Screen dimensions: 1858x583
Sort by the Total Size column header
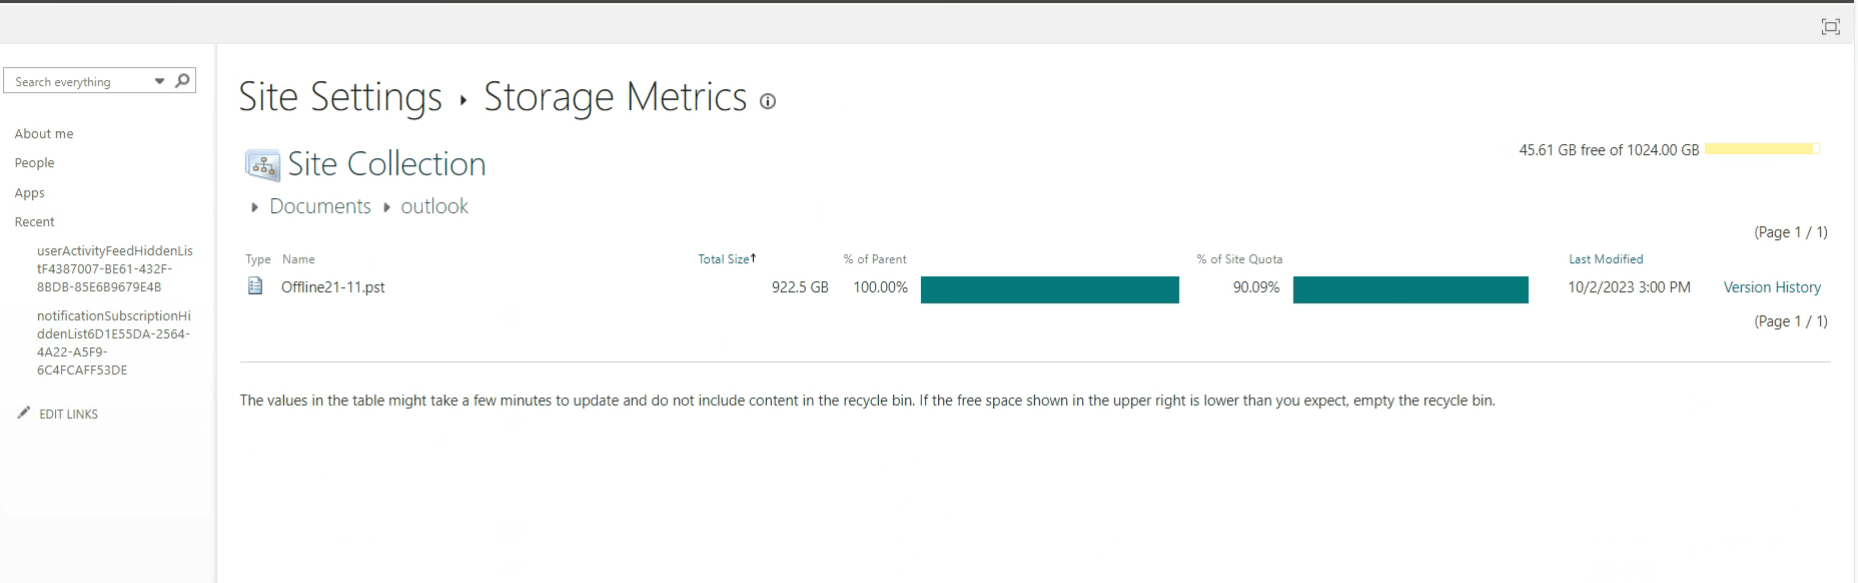pyautogui.click(x=724, y=259)
